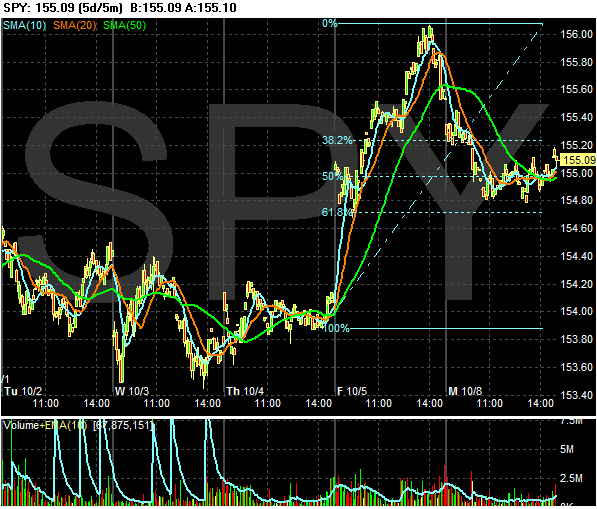Select the SMA(10) legend label
597x509 pixels.
coord(24,26)
